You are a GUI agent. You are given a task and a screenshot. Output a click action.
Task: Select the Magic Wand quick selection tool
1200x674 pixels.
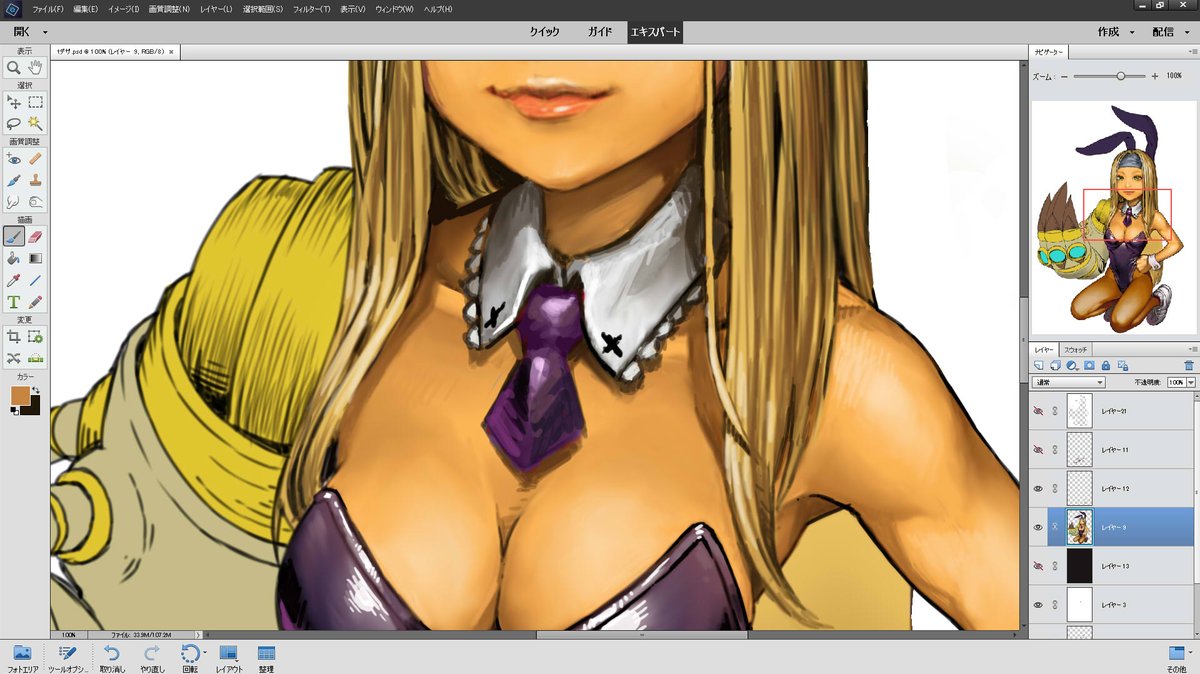36,123
